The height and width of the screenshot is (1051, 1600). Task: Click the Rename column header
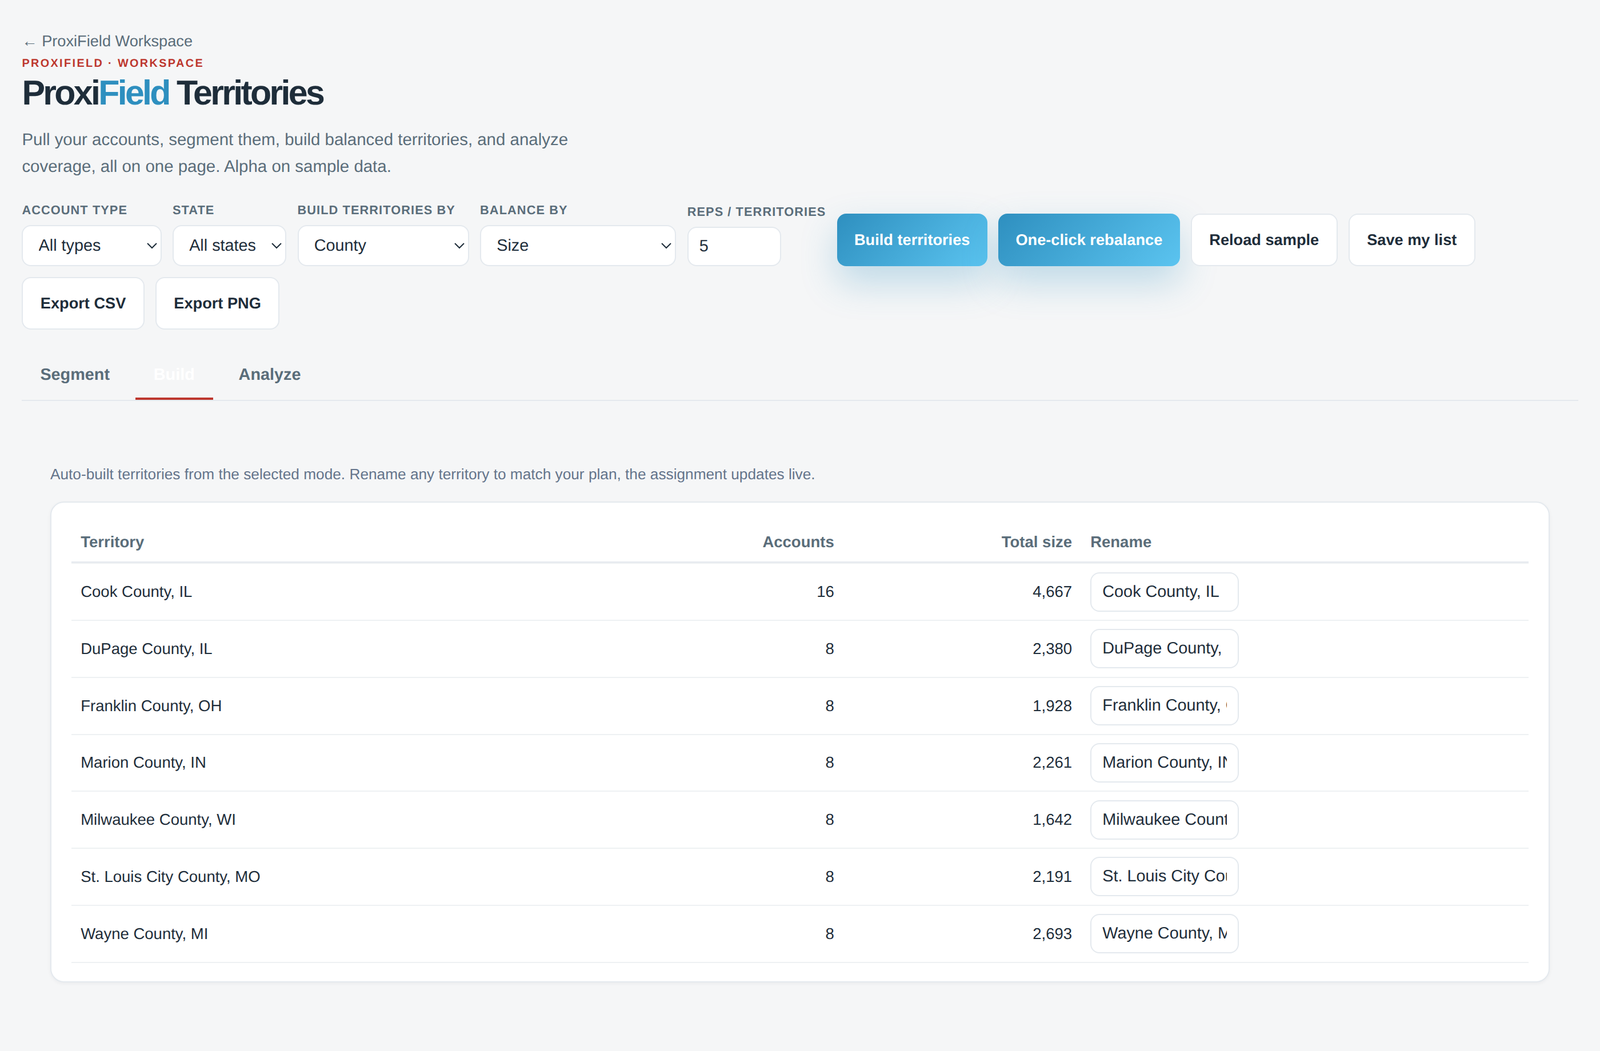pyautogui.click(x=1121, y=542)
